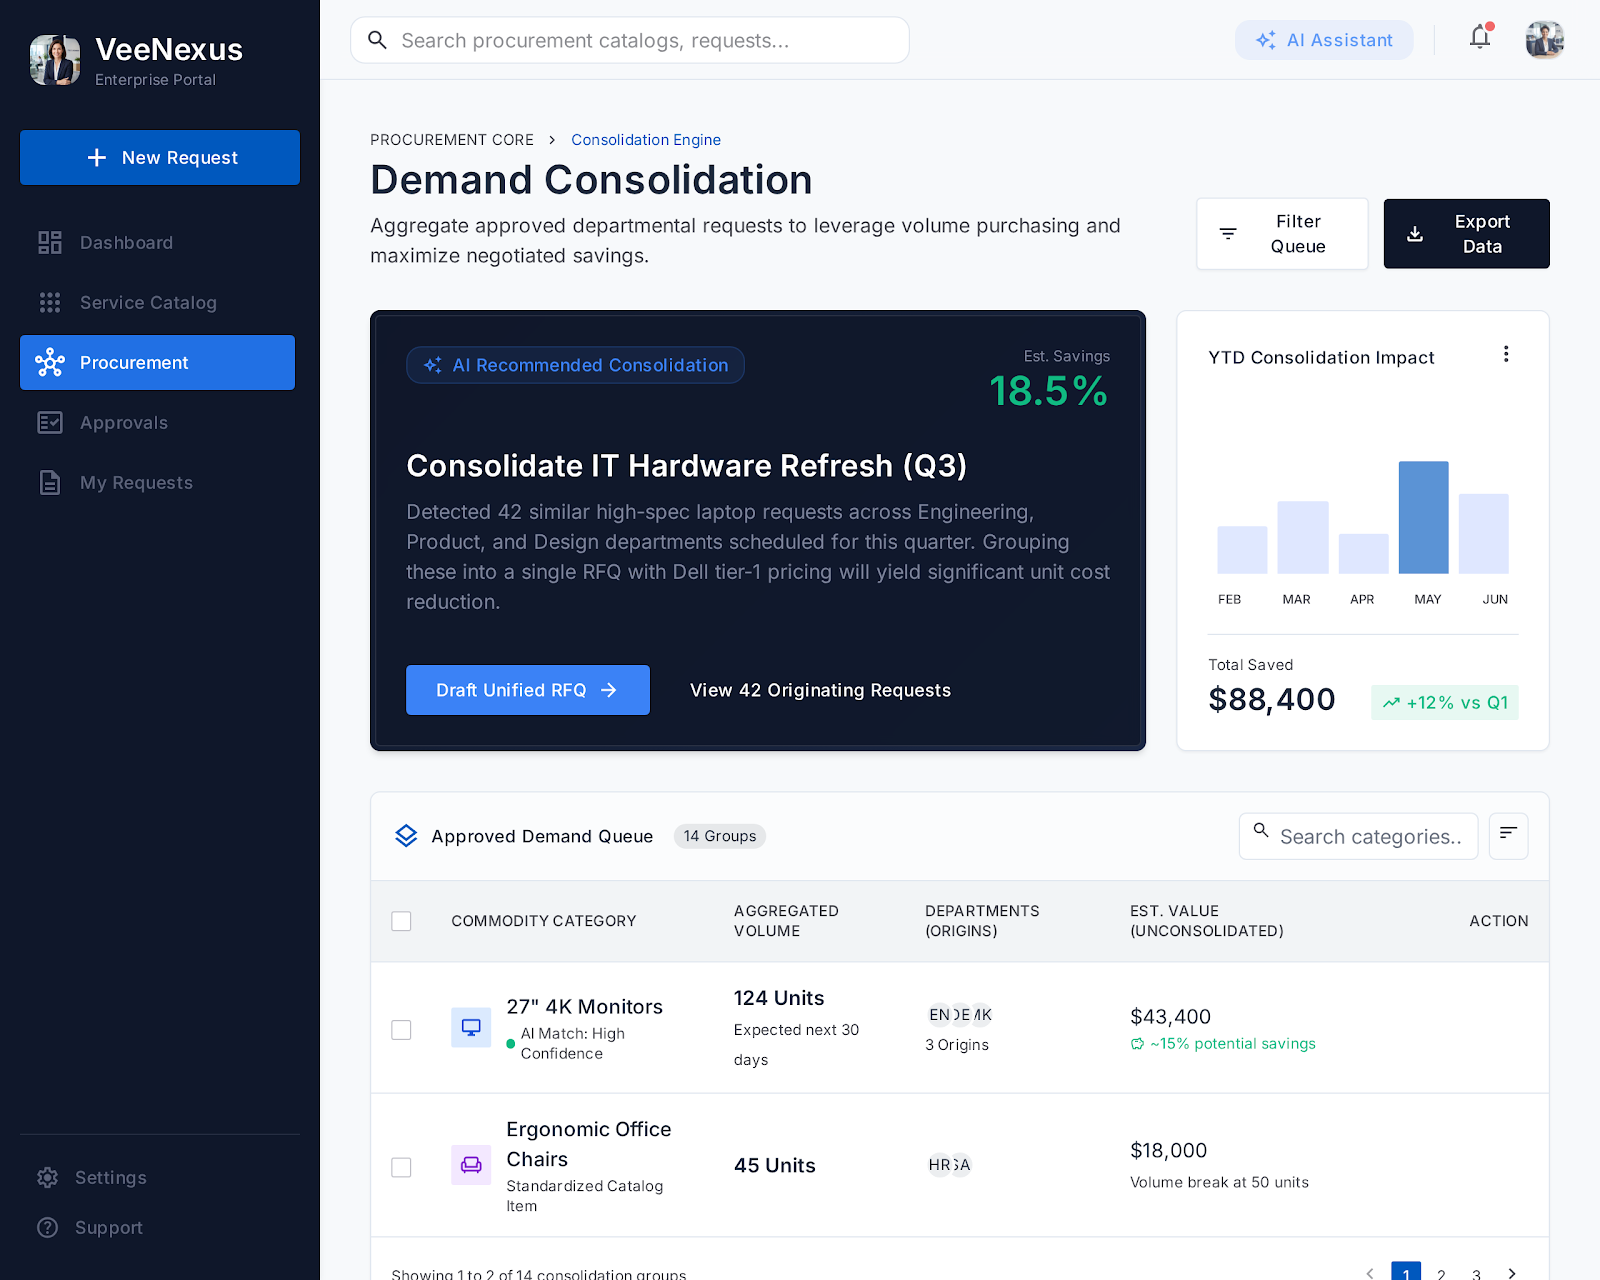
Task: Click the MAY bar in the chart
Action: pos(1423,517)
